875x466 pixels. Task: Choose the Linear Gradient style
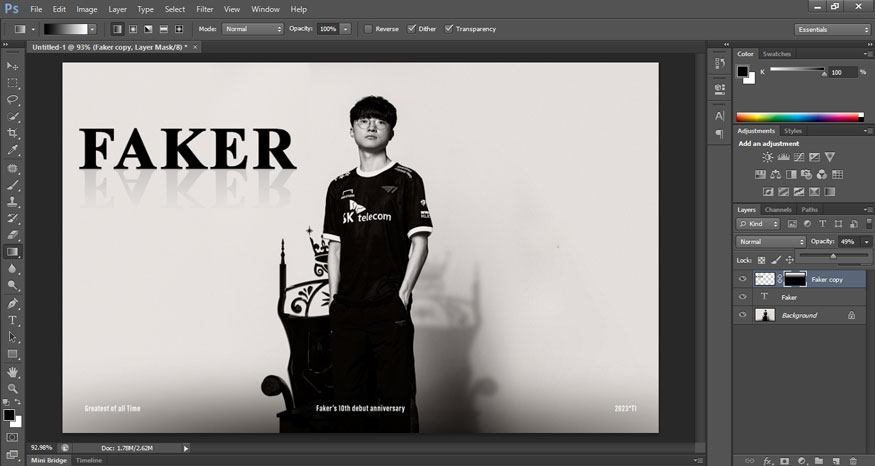(117, 29)
